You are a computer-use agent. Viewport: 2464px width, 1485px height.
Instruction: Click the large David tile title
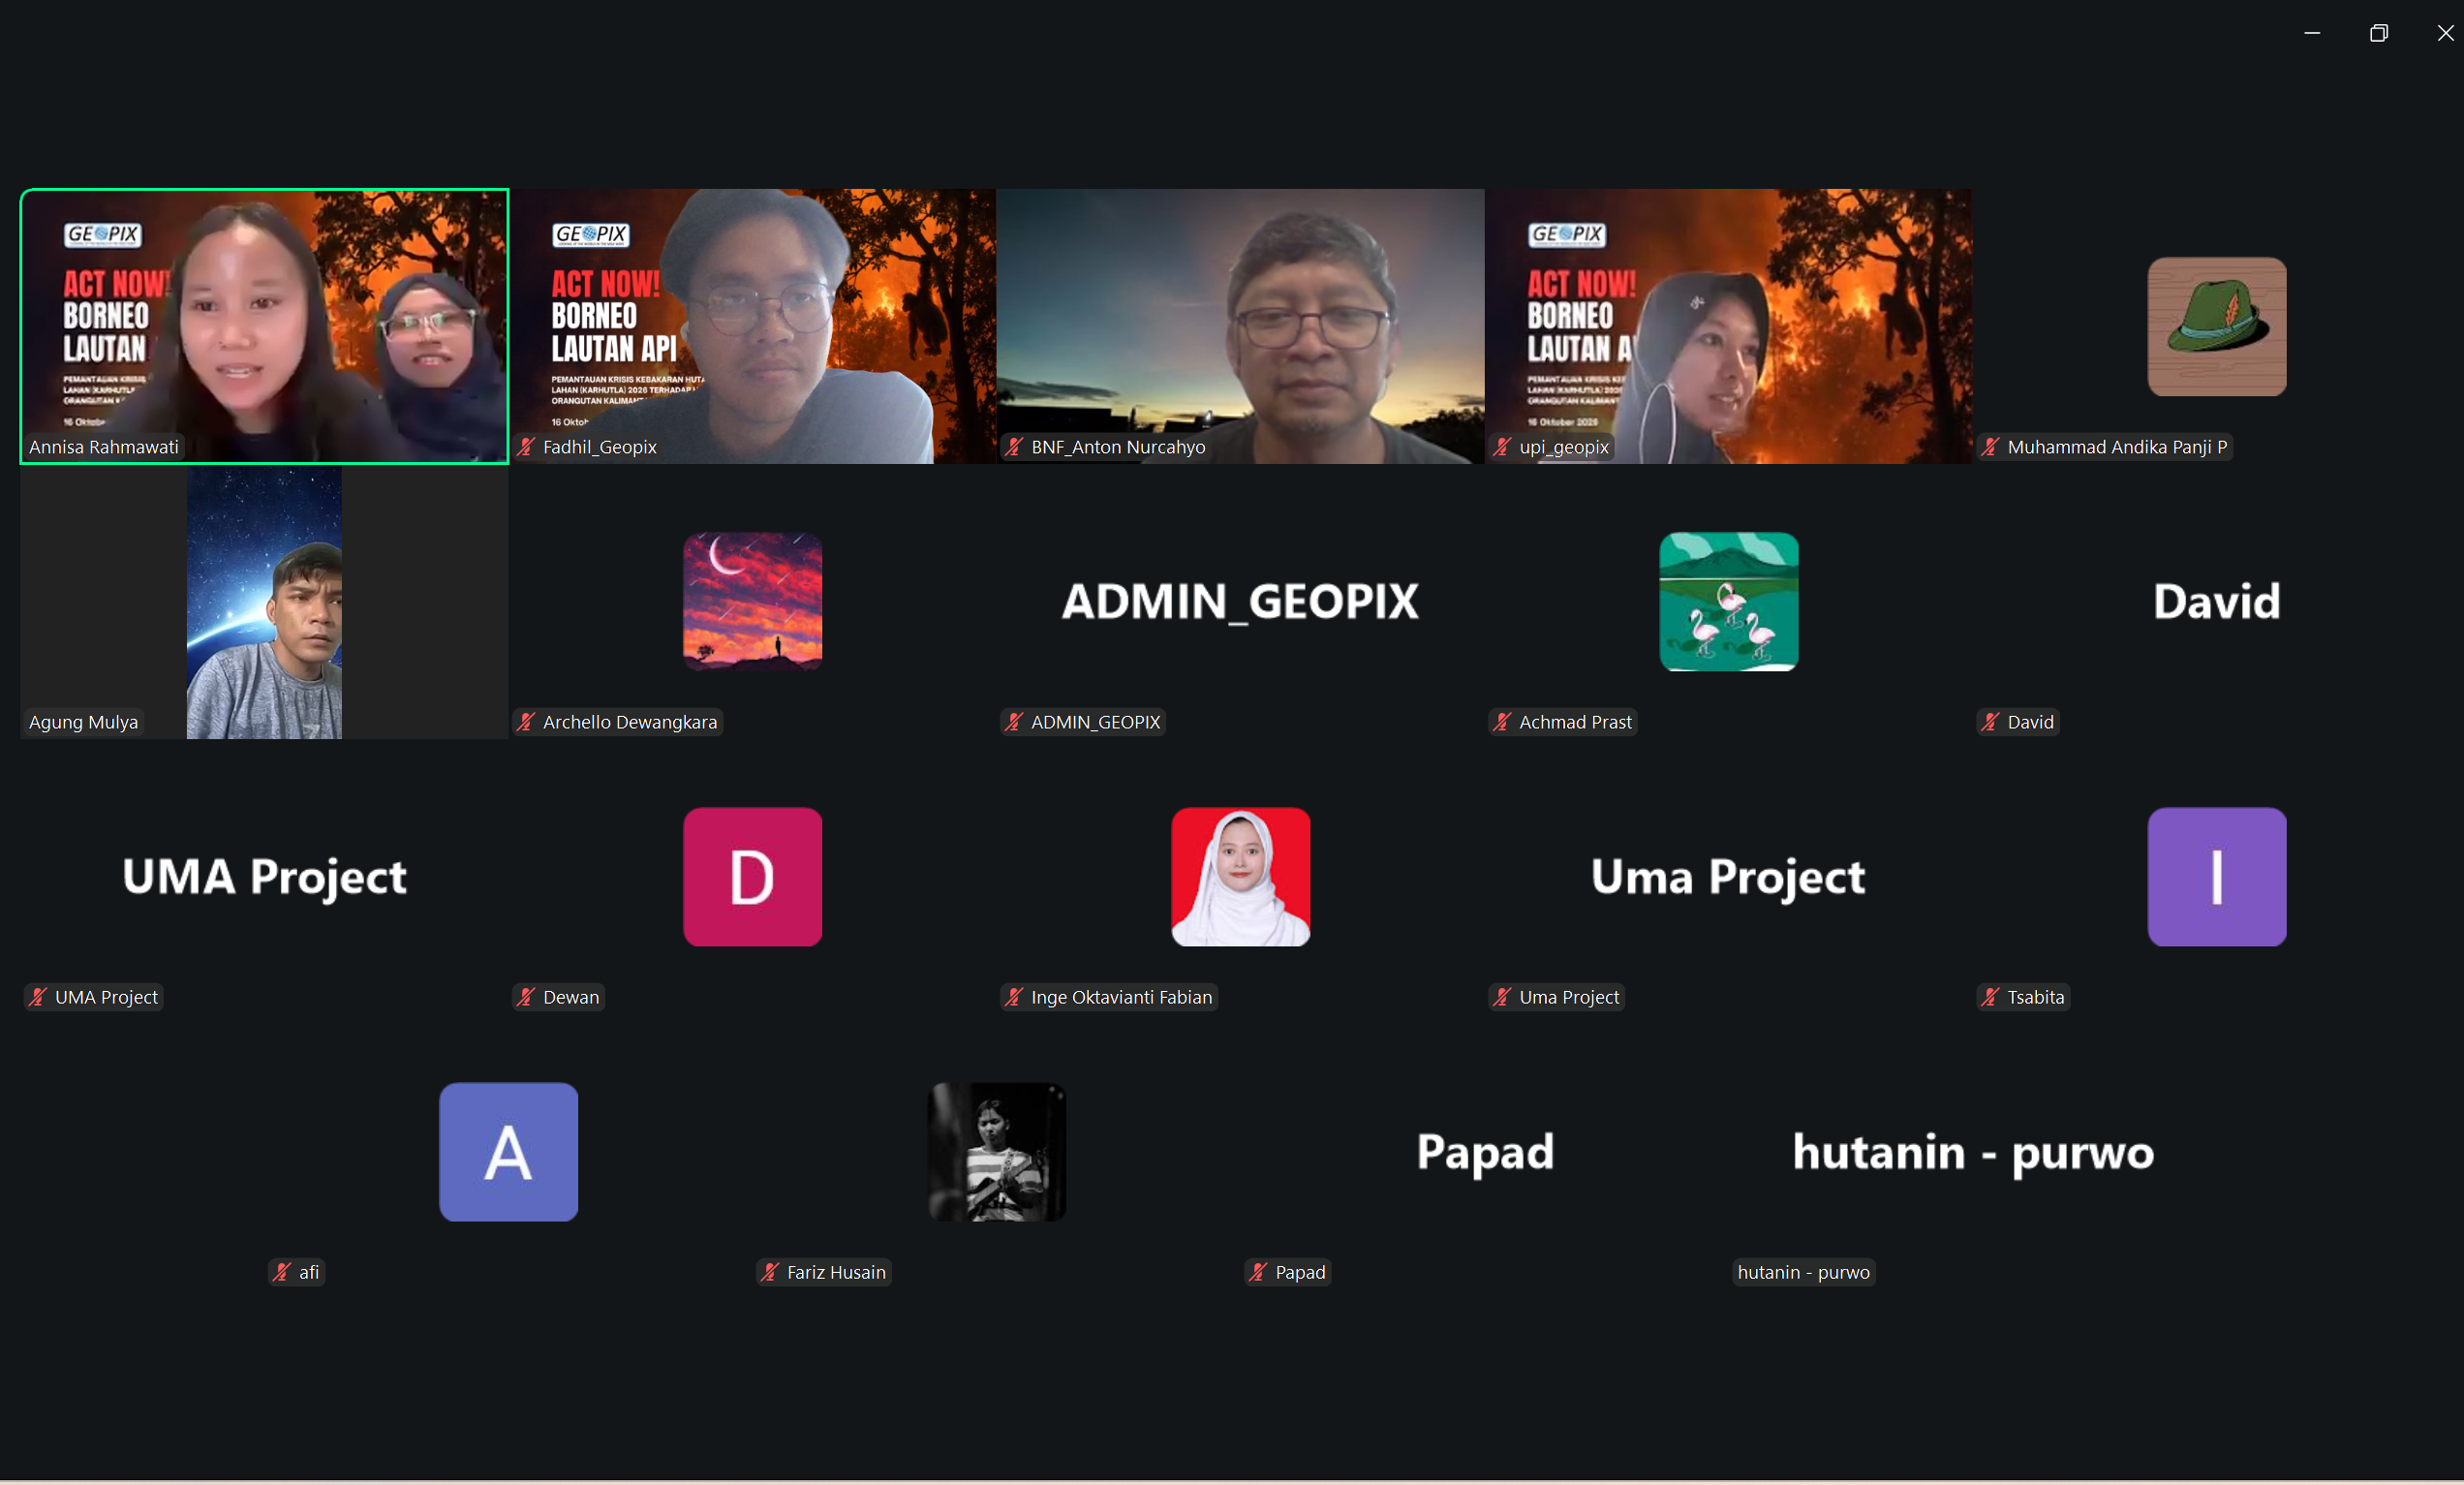click(x=2216, y=602)
